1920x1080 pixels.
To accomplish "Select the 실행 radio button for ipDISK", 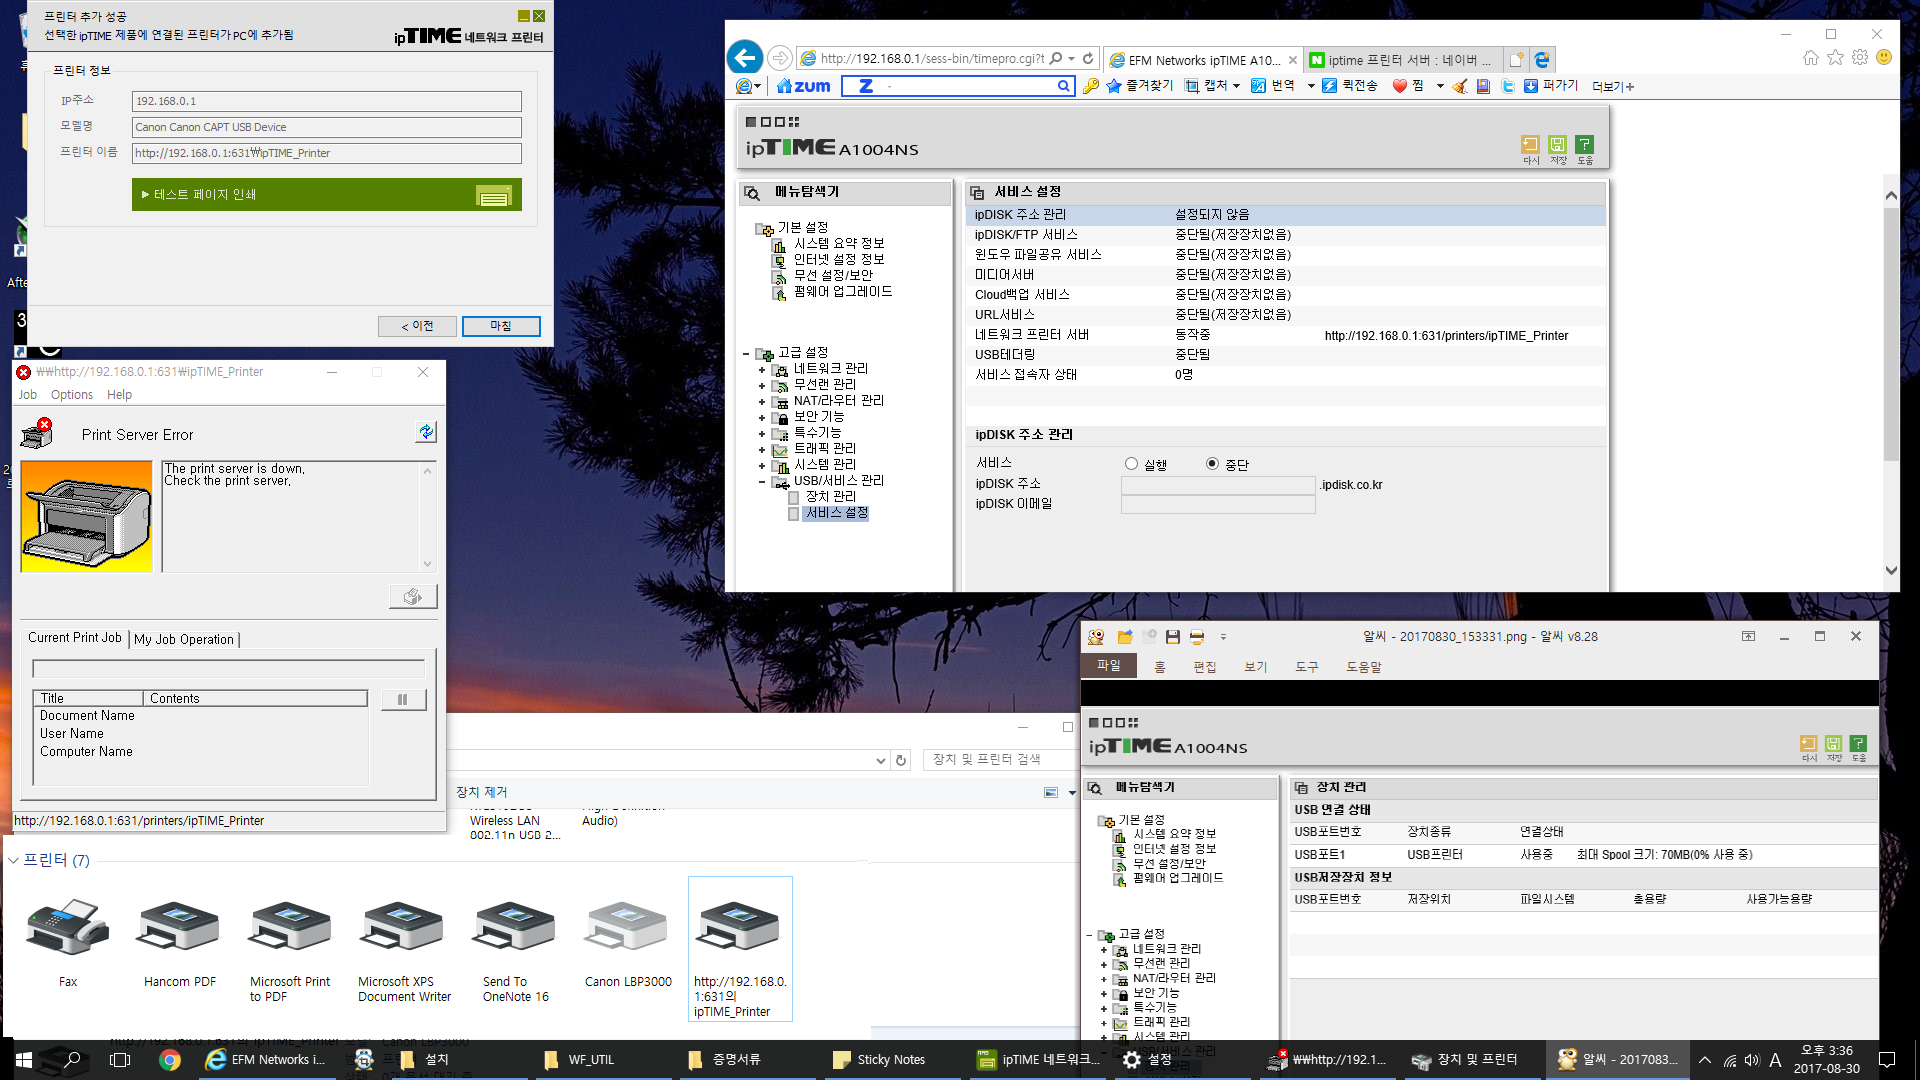I will 1131,464.
